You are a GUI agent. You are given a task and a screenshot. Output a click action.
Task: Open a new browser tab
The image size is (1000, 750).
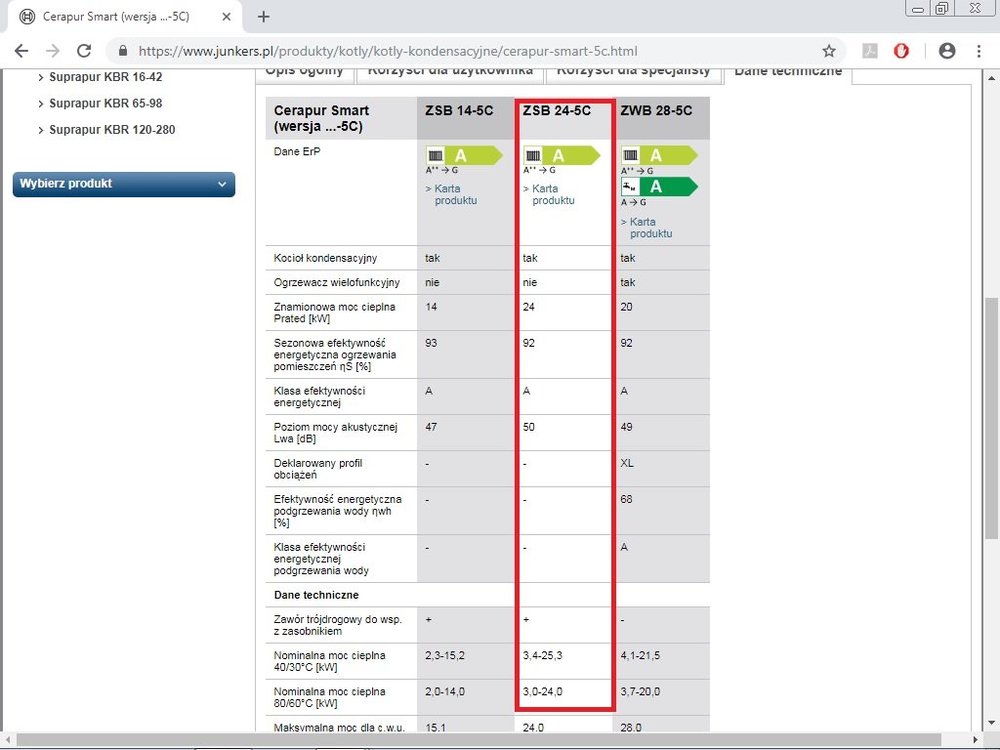click(264, 17)
